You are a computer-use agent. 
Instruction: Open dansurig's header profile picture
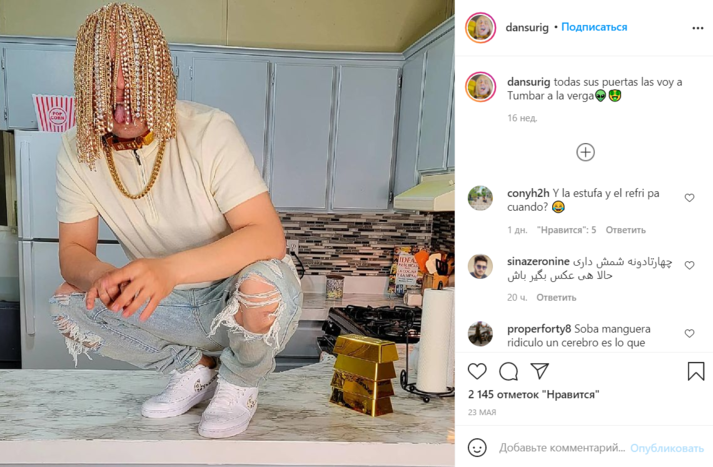pos(480,28)
